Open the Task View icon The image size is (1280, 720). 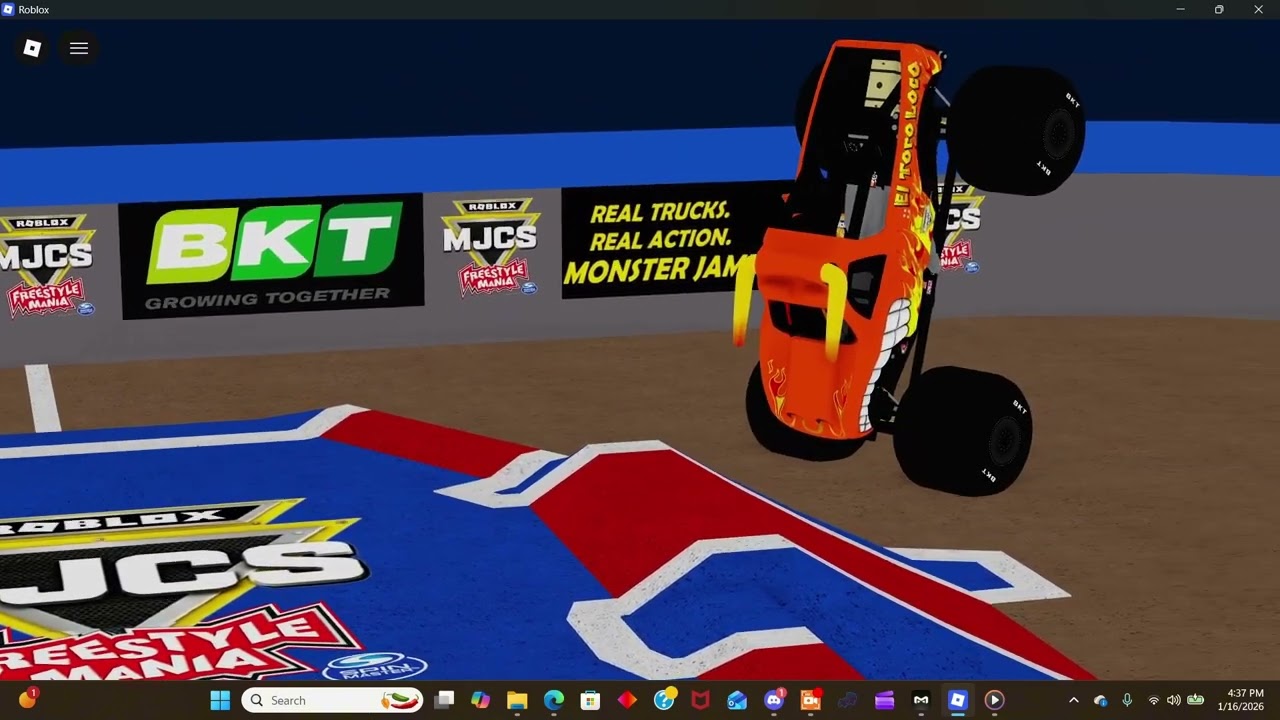pos(445,700)
